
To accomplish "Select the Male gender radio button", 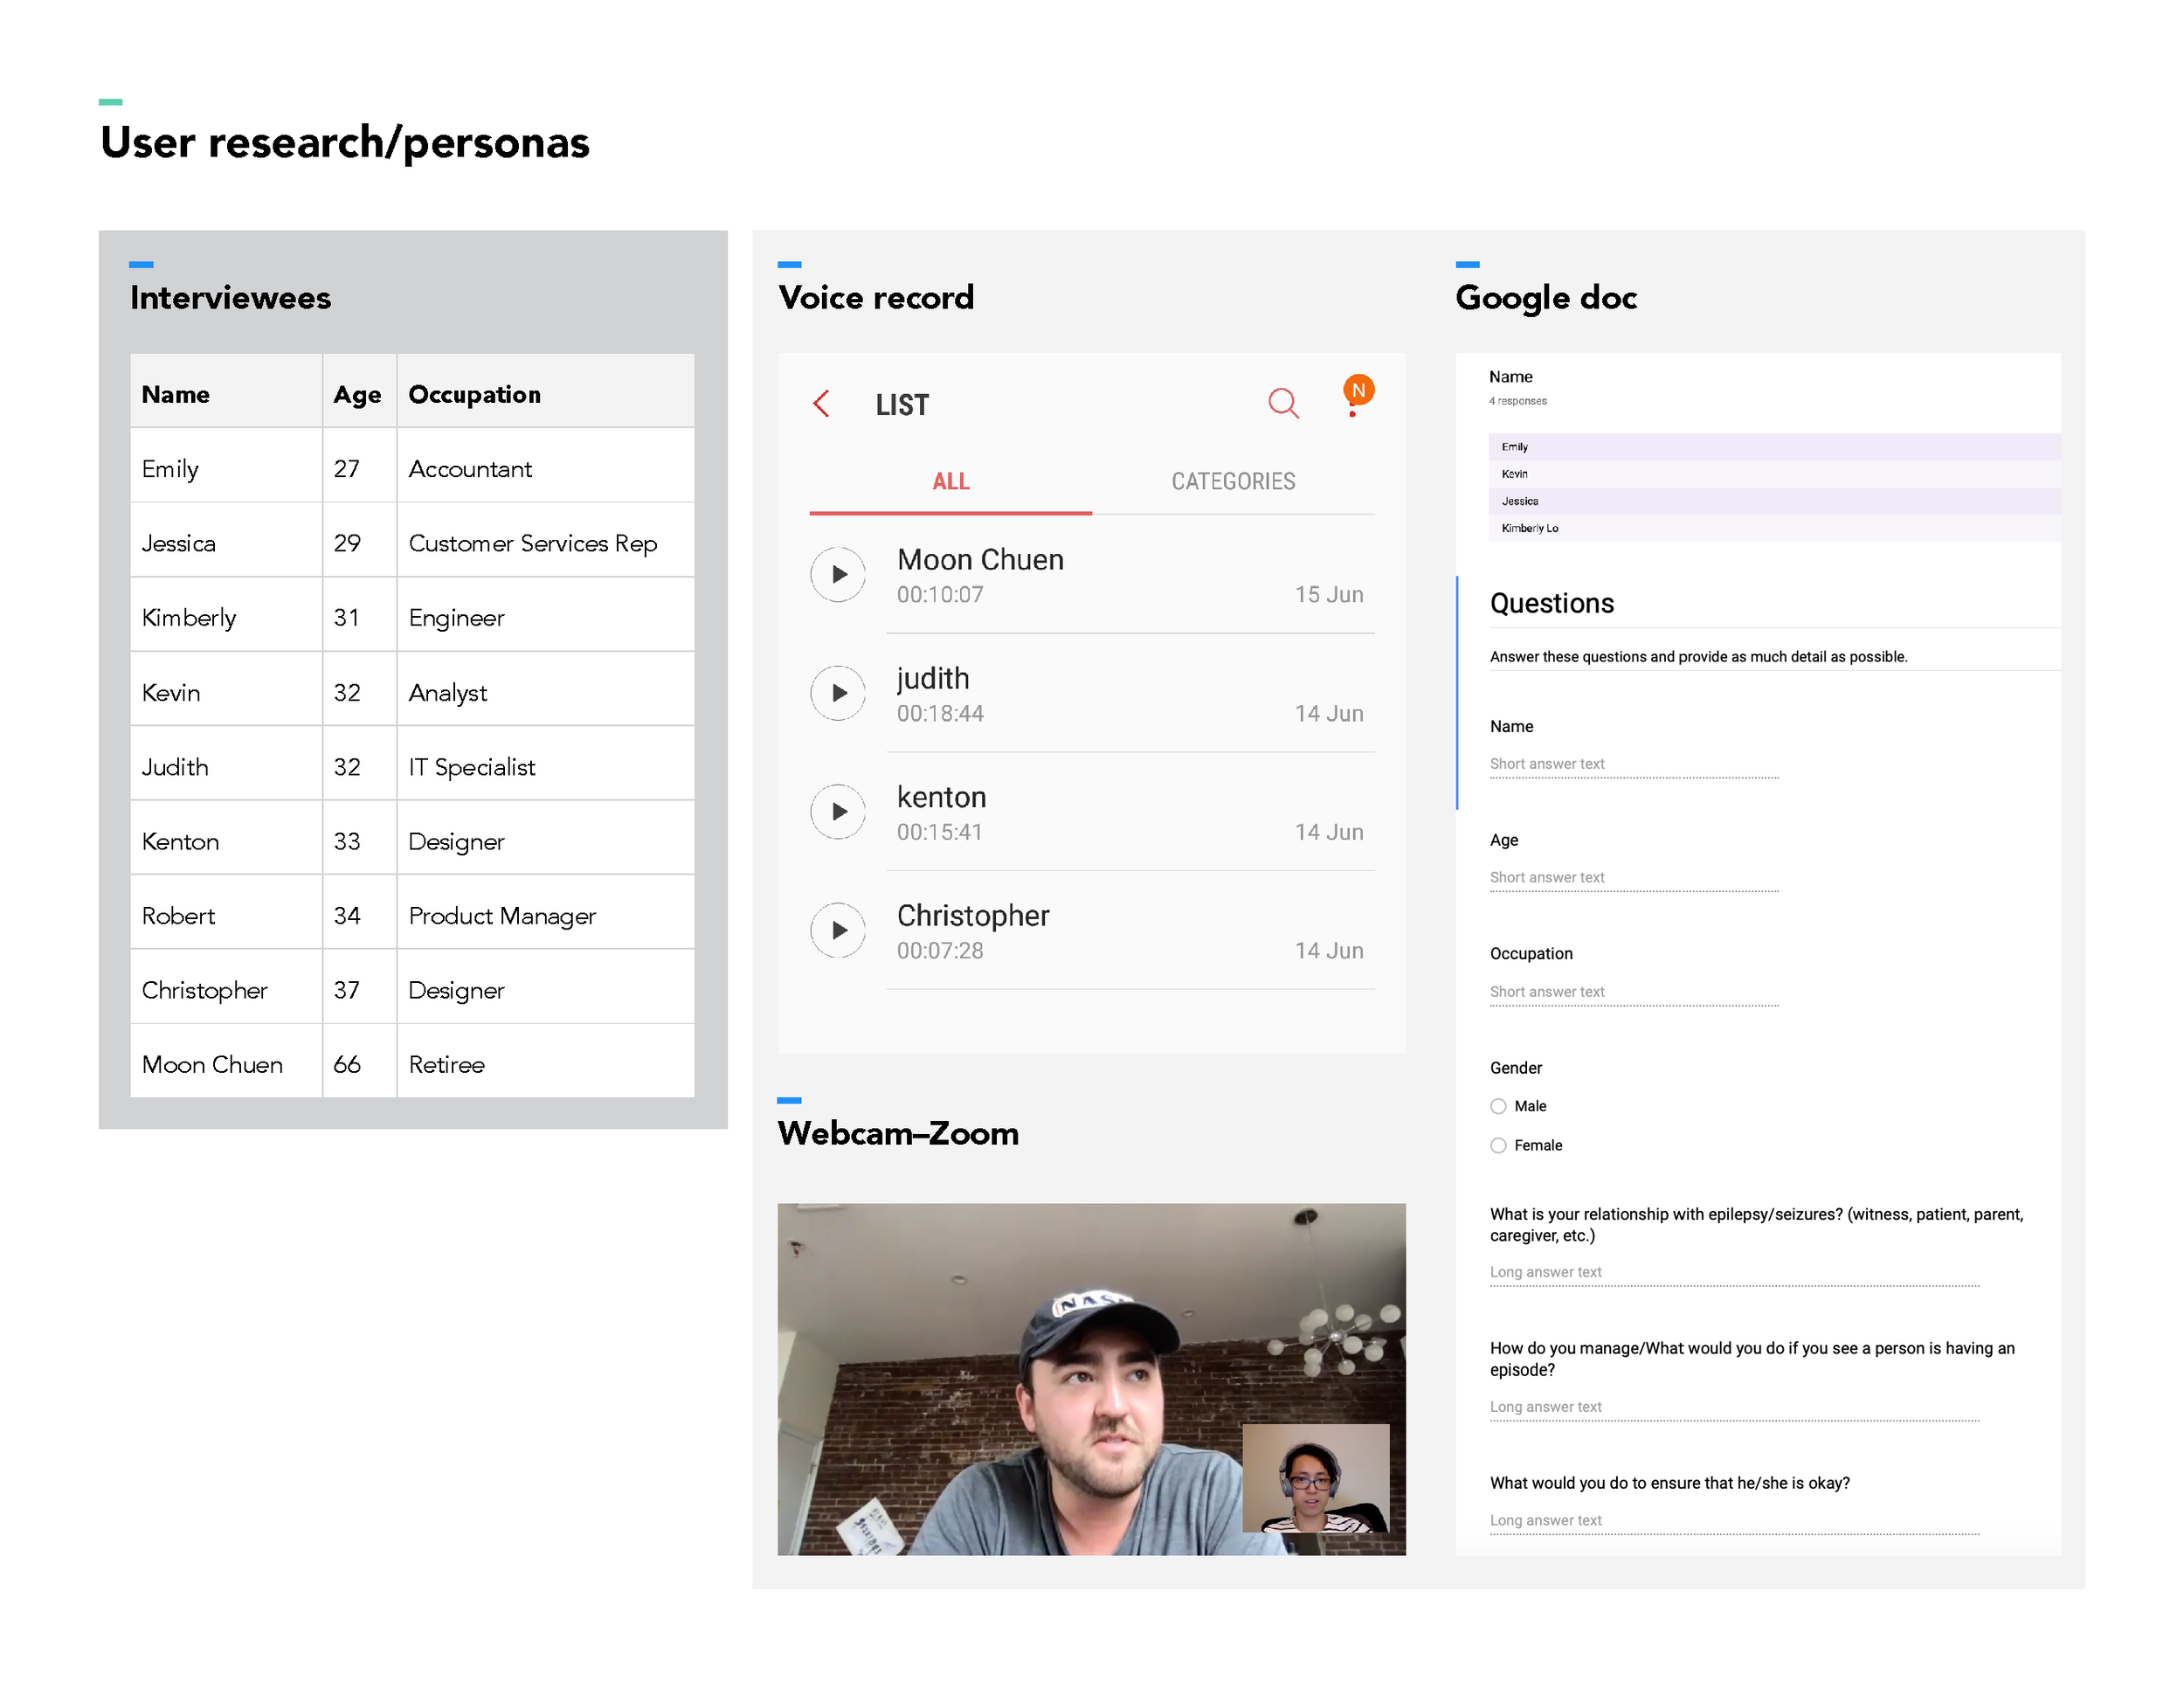I will (1498, 1106).
